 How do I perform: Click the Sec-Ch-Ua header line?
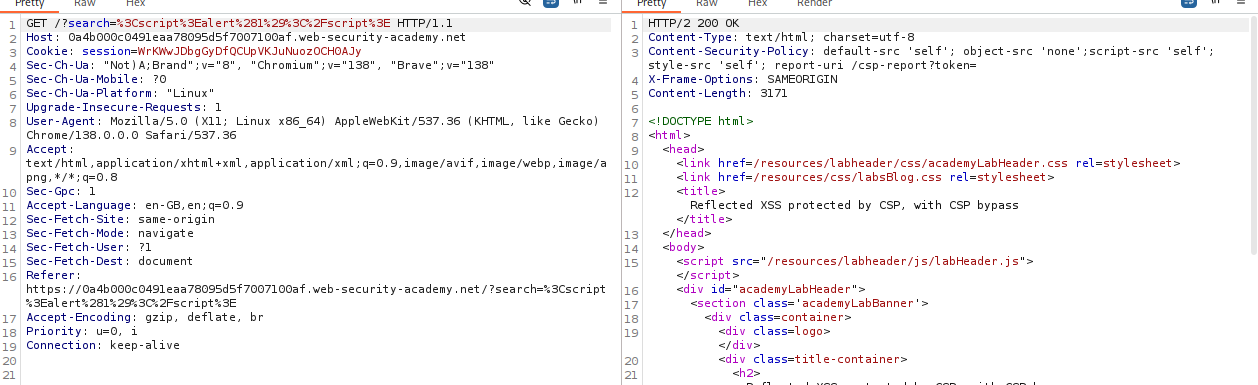260,65
